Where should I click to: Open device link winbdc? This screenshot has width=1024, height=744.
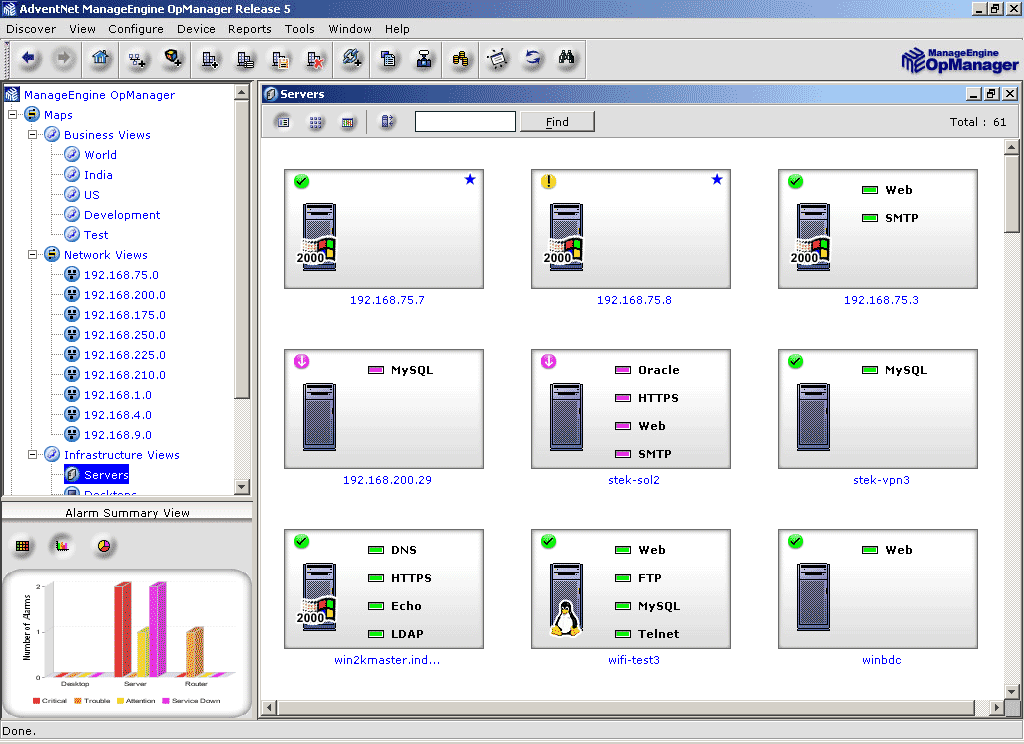[x=881, y=660]
